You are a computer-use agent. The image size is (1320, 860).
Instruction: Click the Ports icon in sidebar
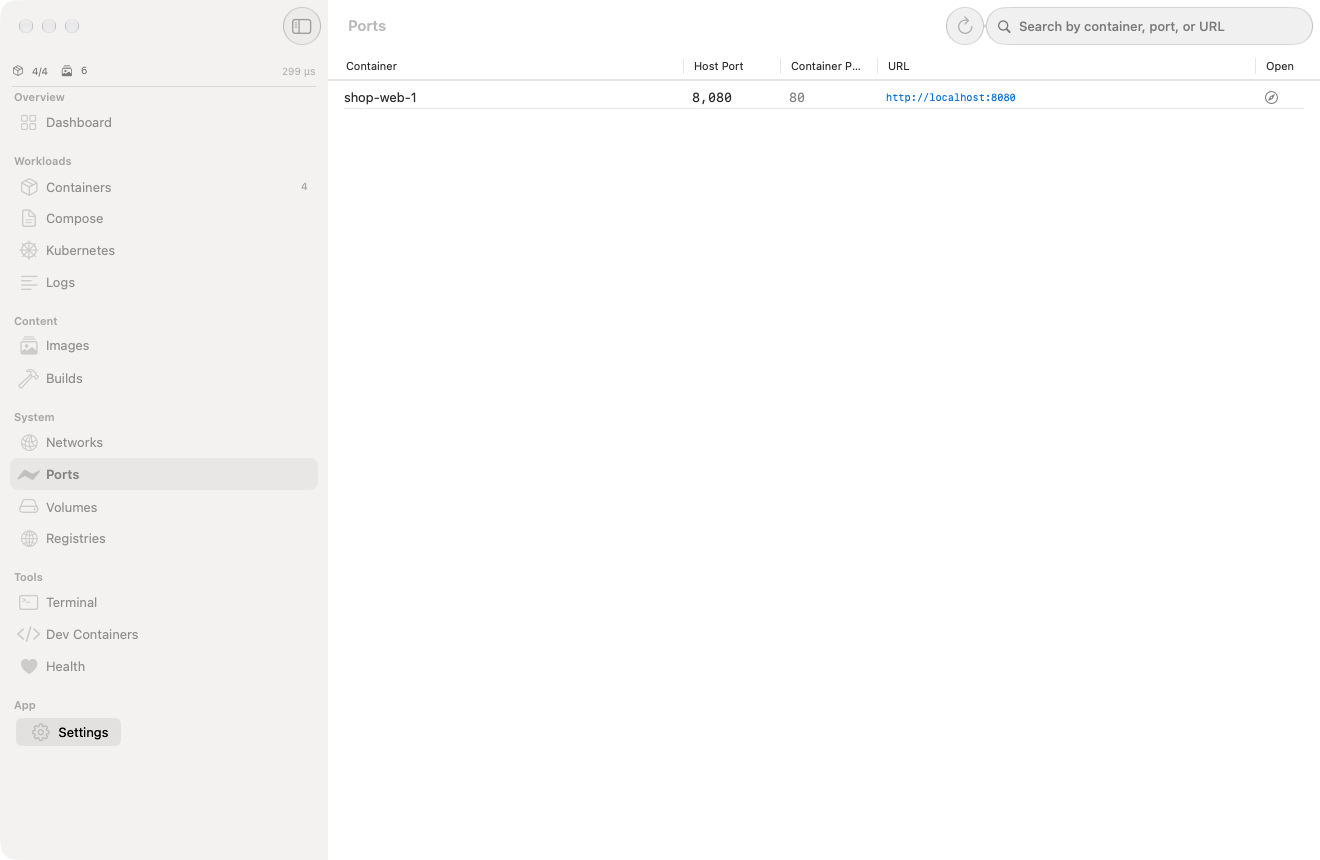point(29,475)
